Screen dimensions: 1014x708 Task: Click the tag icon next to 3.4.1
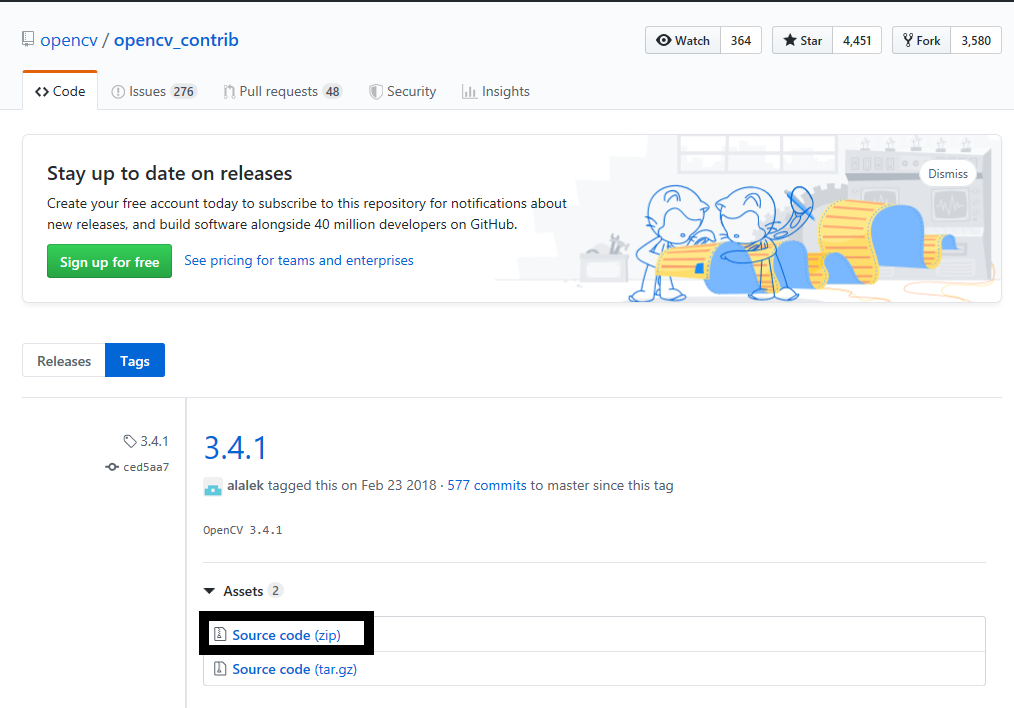click(130, 441)
